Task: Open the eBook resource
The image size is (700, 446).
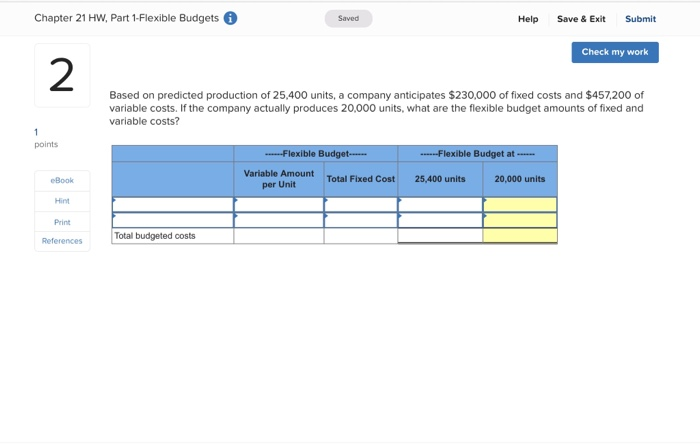Action: point(62,180)
